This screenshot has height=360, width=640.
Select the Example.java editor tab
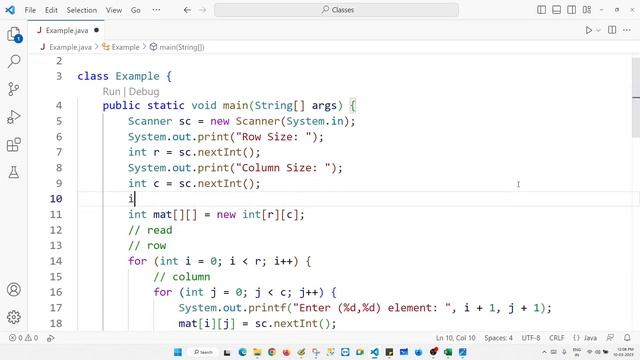click(66, 30)
